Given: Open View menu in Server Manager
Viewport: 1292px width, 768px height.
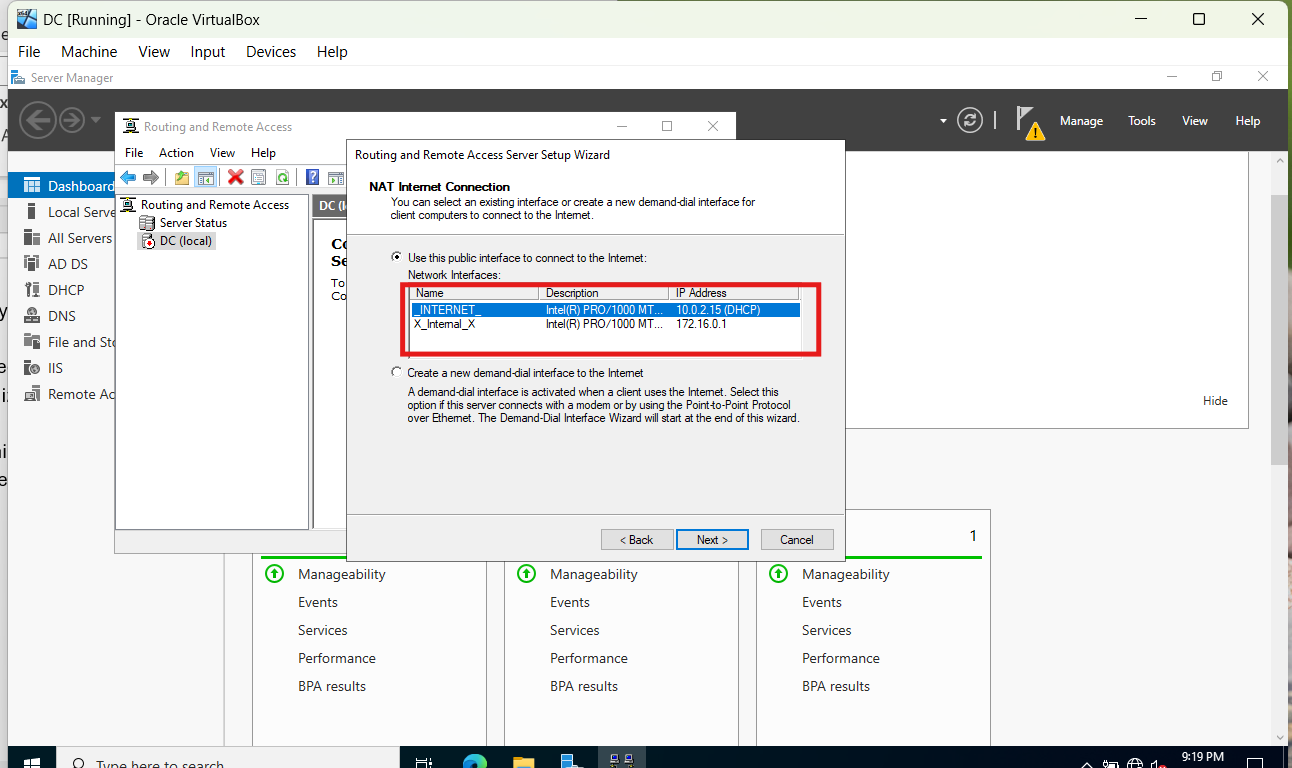Looking at the screenshot, I should (x=1195, y=121).
